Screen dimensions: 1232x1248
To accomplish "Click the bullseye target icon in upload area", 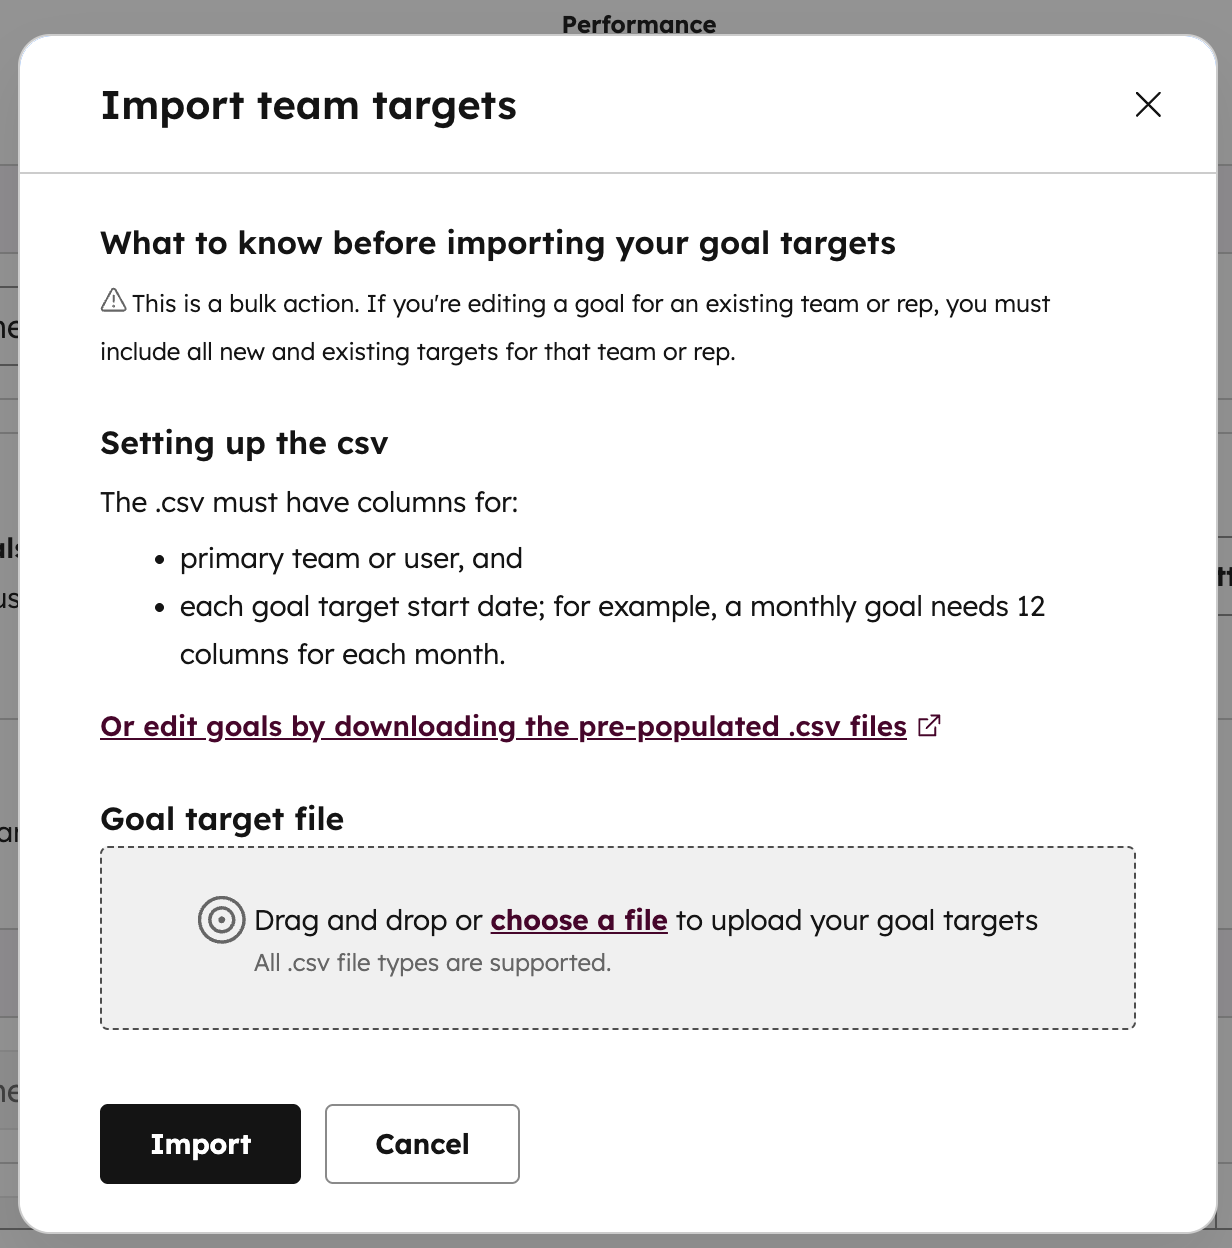I will [221, 919].
